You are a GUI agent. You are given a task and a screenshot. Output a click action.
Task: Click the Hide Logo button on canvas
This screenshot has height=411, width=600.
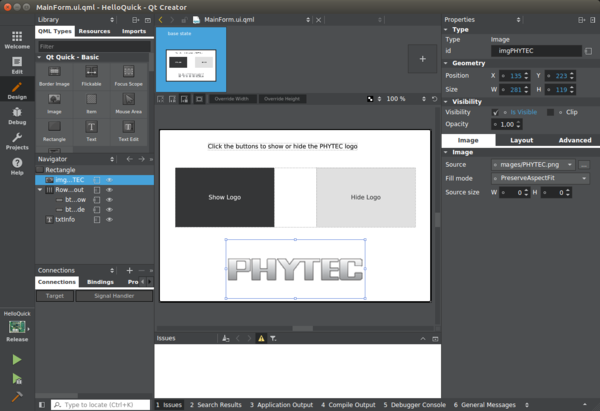tap(366, 197)
